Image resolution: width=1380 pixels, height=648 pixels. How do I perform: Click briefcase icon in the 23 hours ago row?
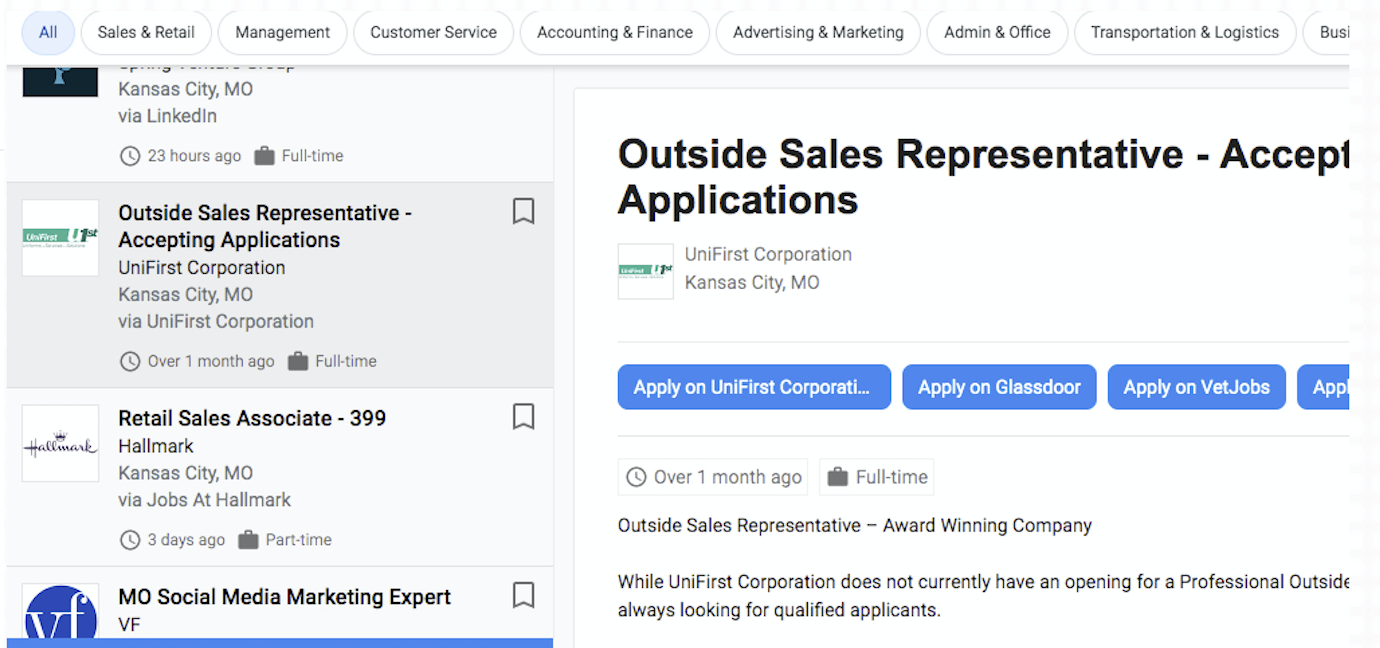tap(264, 156)
